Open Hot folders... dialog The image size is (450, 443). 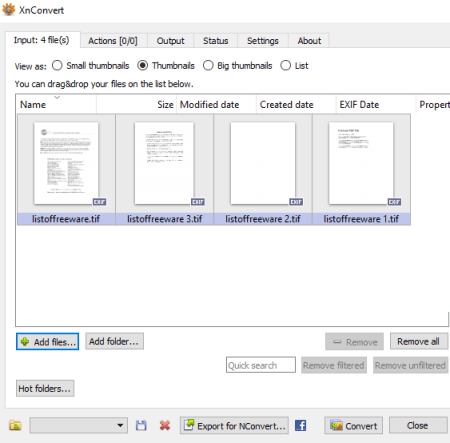click(x=45, y=389)
